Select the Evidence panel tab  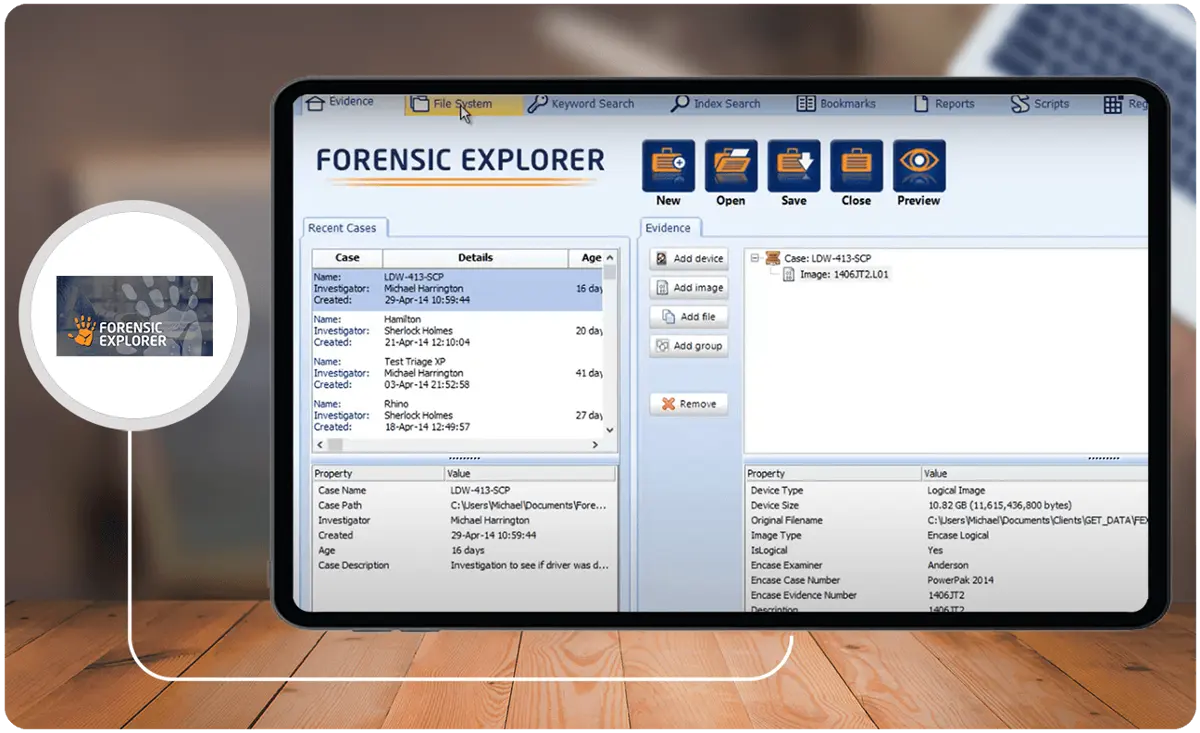coord(668,228)
